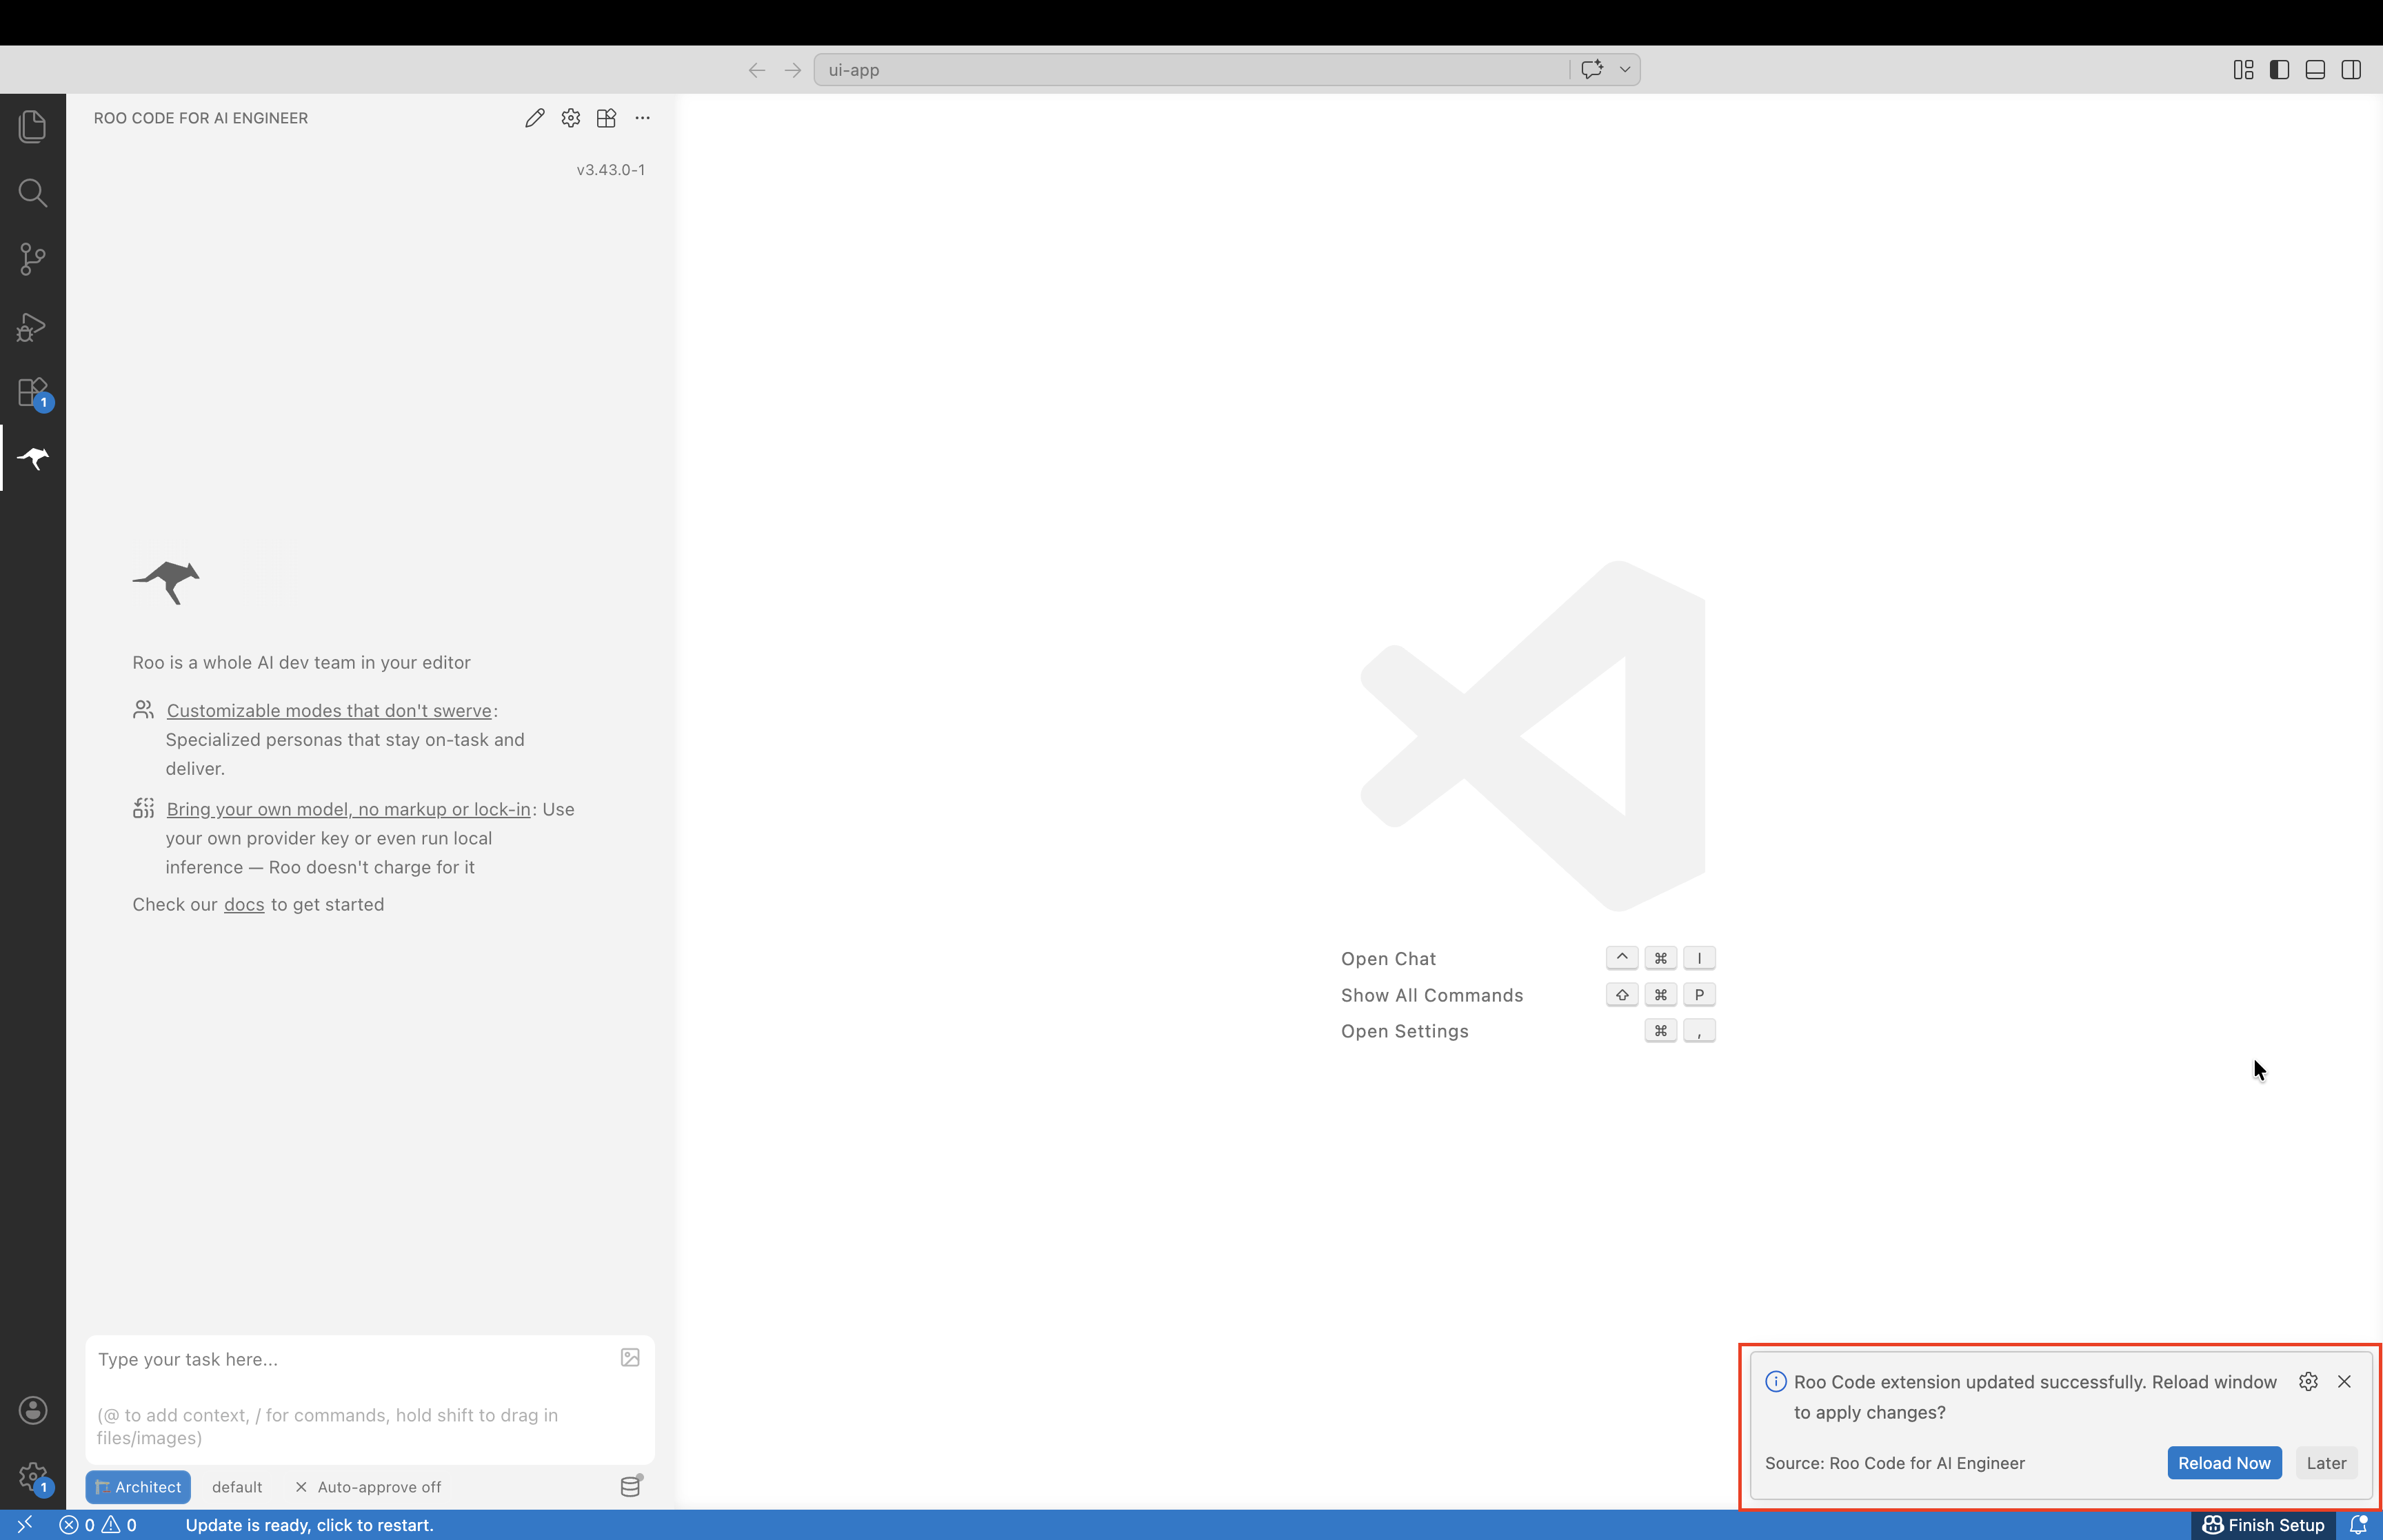Screen dimensions: 2383x1540
Task: Open the default API configuration selector
Action: click(x=237, y=1487)
